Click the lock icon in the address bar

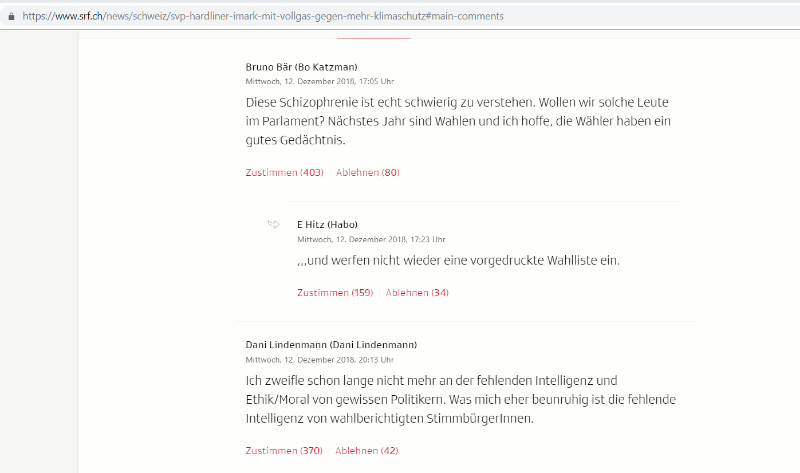[x=11, y=17]
